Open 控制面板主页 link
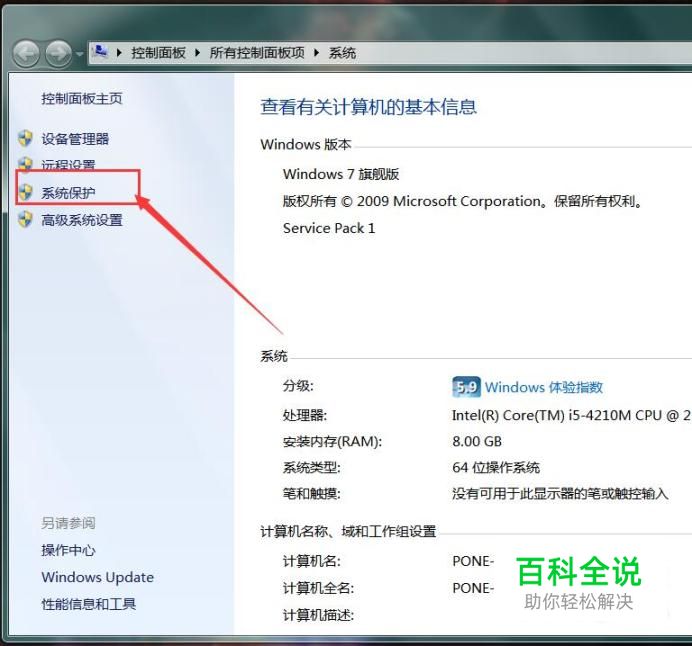The width and height of the screenshot is (692, 646). pyautogui.click(x=82, y=98)
